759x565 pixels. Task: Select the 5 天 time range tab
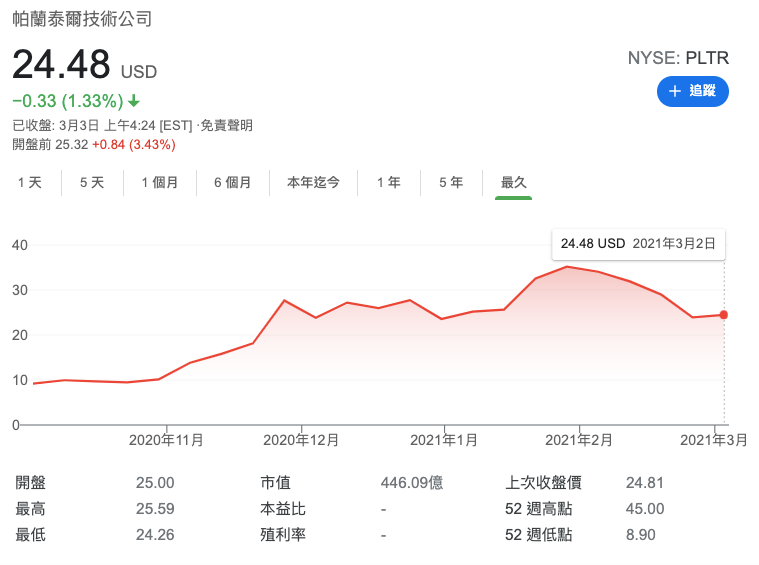pos(92,183)
